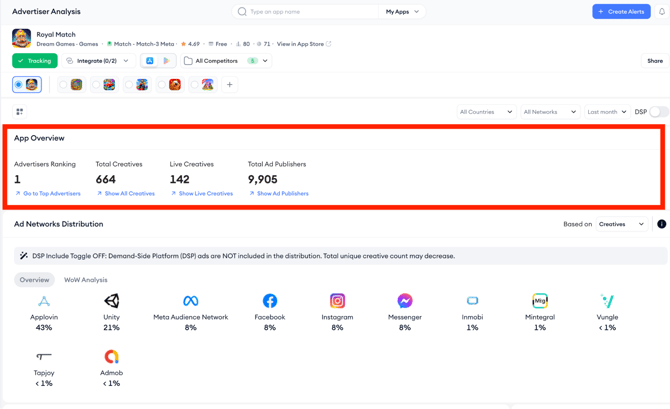670x409 pixels.
Task: Click the external link icon next to View in App Store
Action: pos(329,44)
